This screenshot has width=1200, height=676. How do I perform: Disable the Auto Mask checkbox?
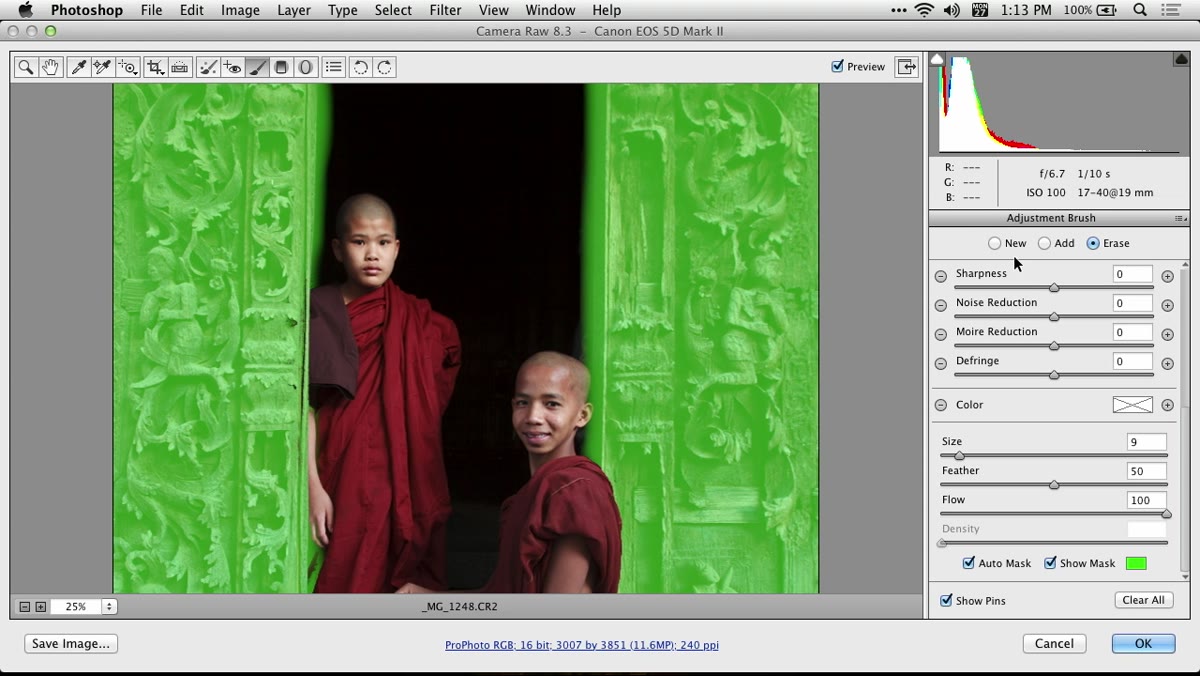pos(969,563)
